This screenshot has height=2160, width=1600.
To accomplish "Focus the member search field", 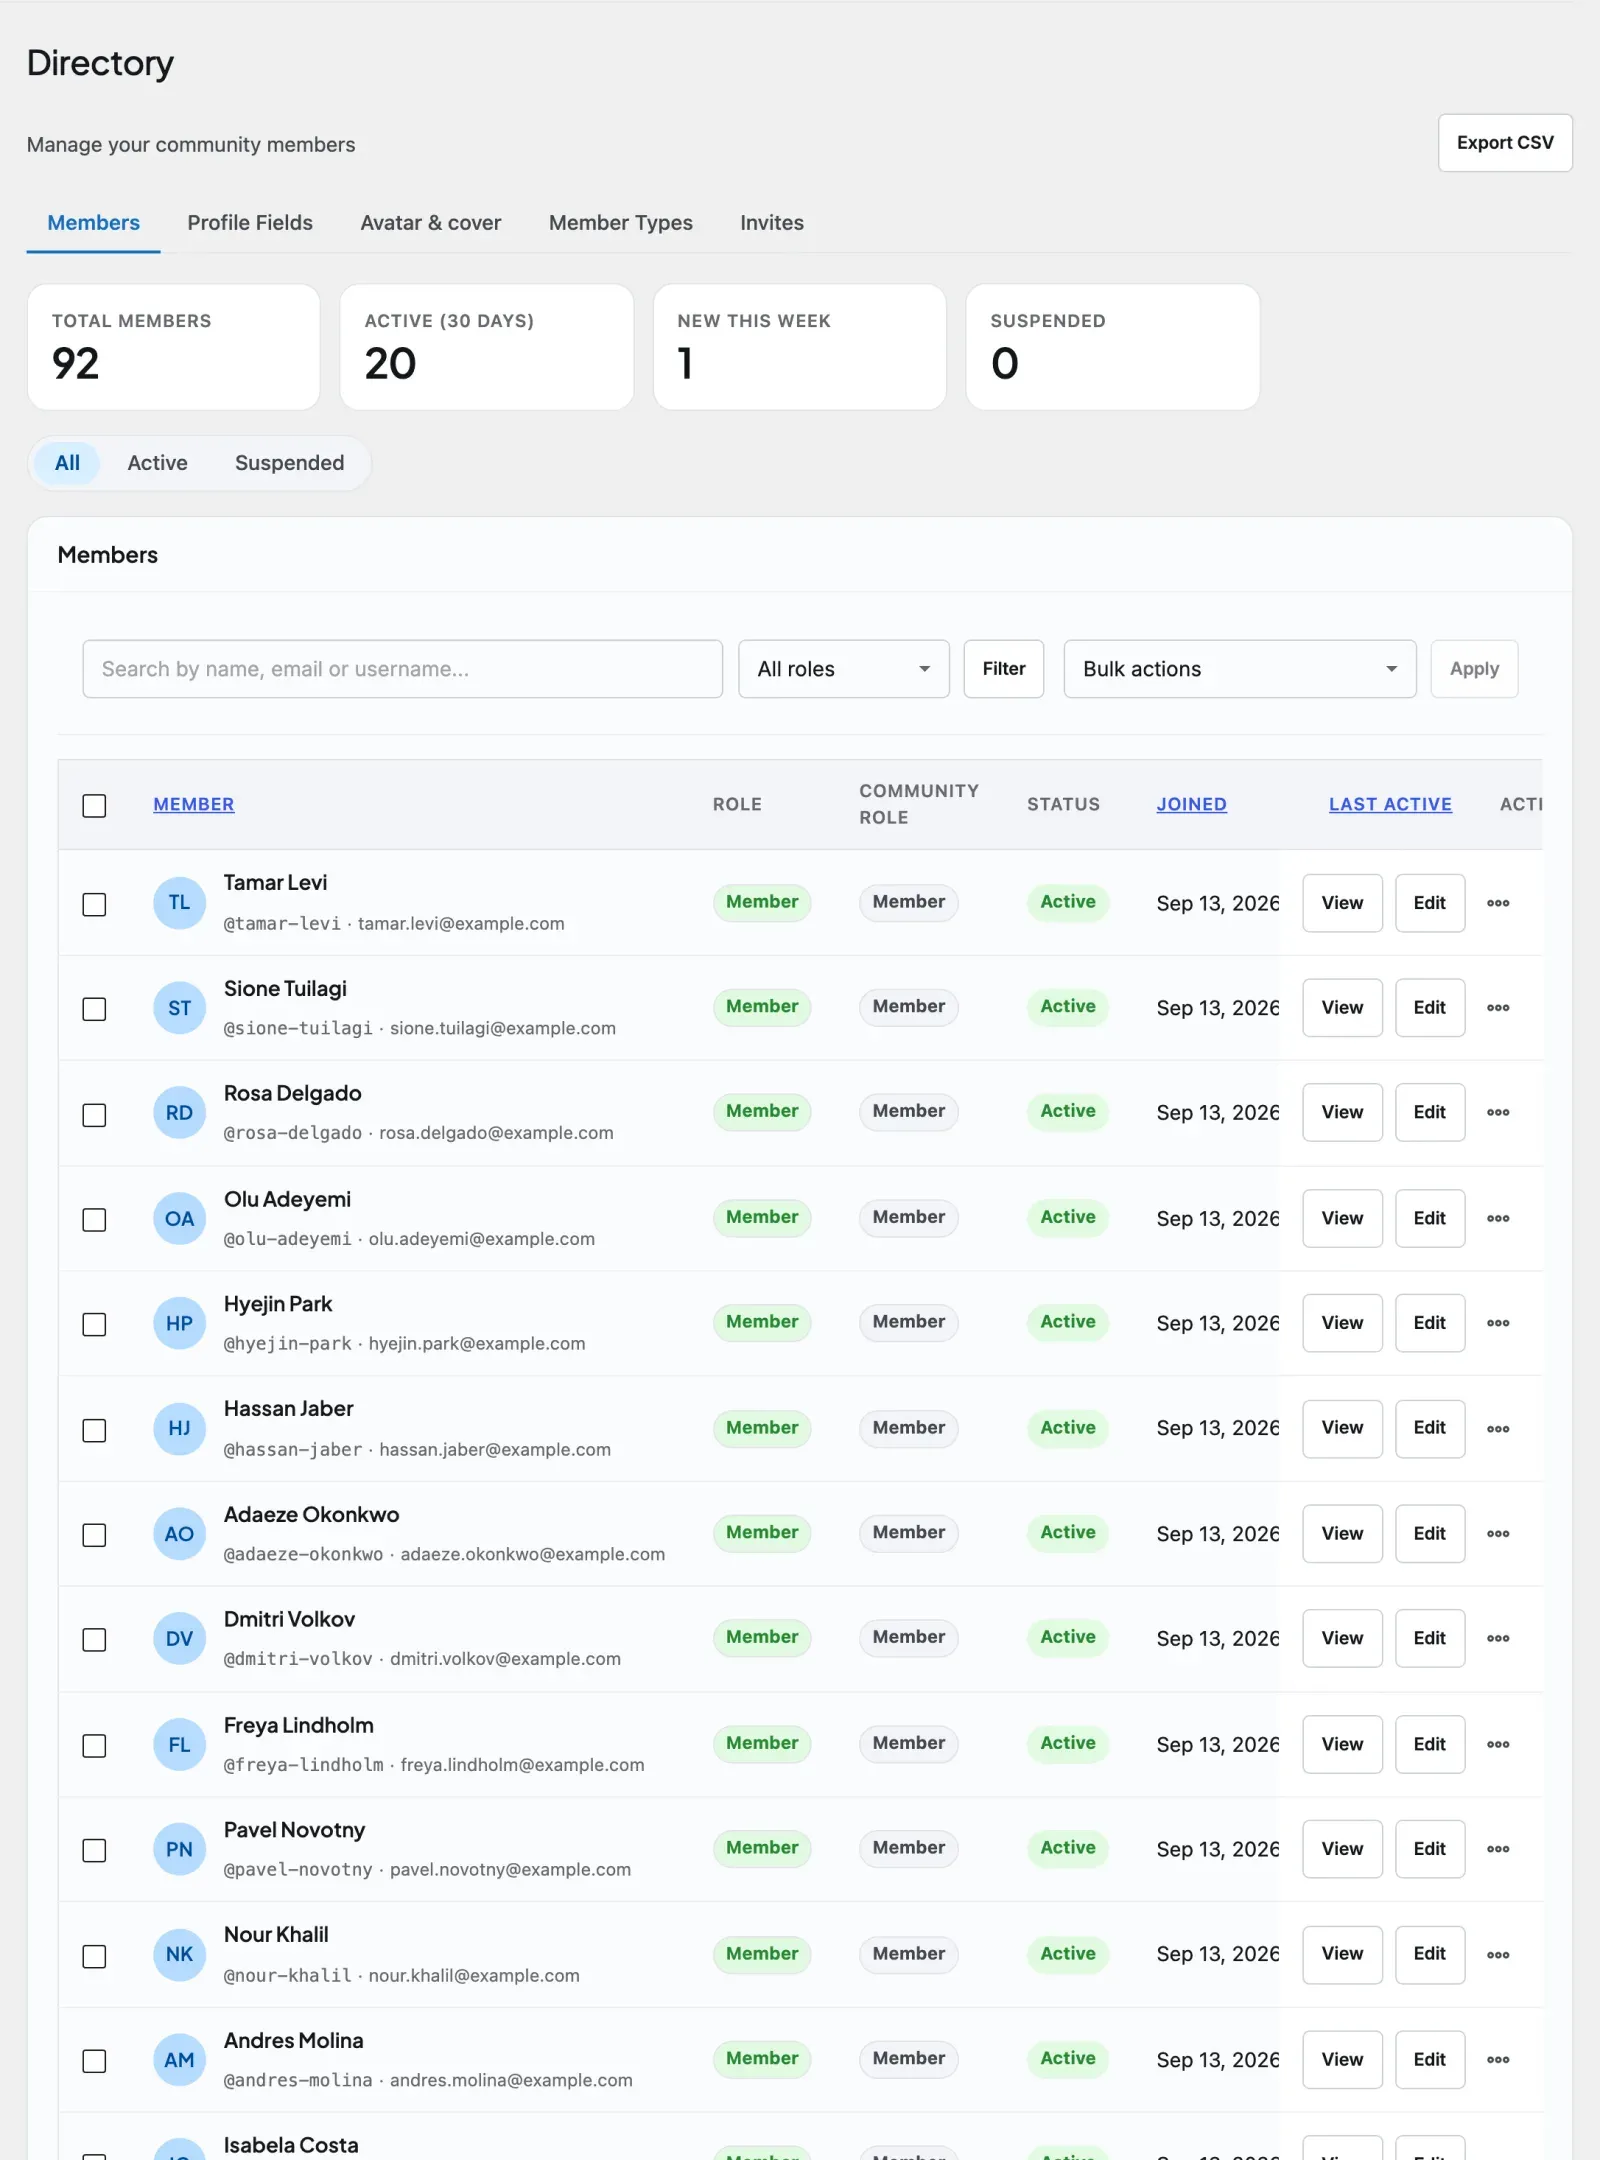I will 402,669.
